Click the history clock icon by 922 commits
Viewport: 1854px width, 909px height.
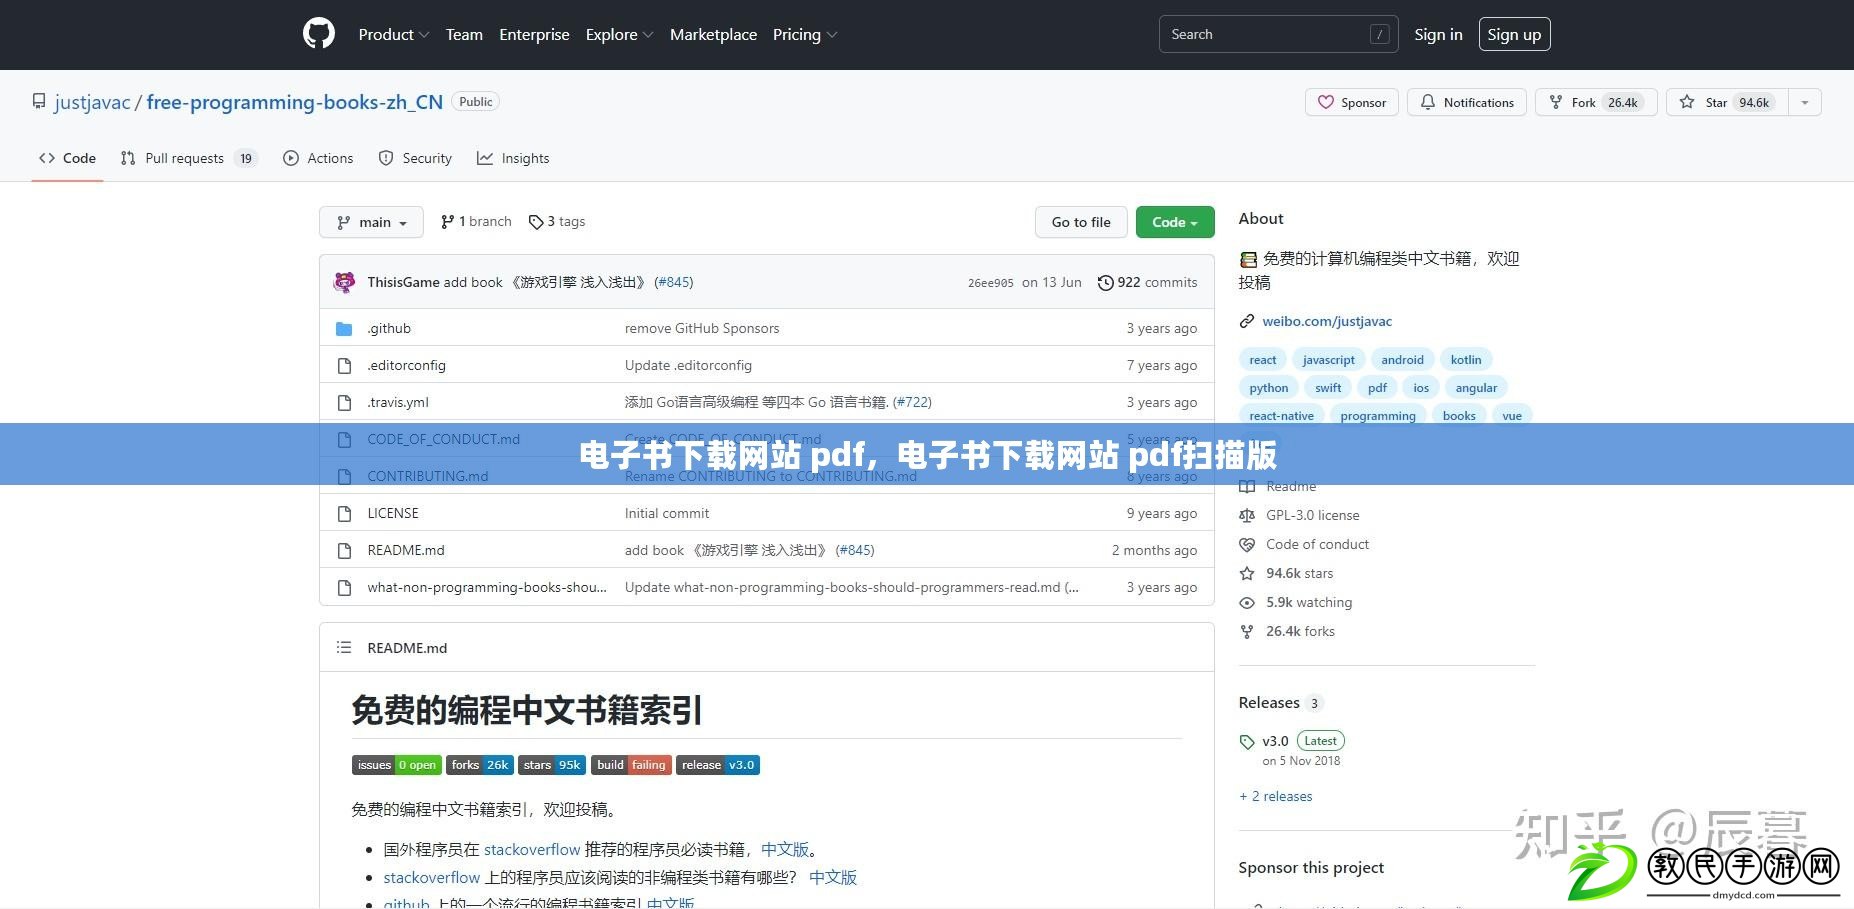coord(1105,283)
